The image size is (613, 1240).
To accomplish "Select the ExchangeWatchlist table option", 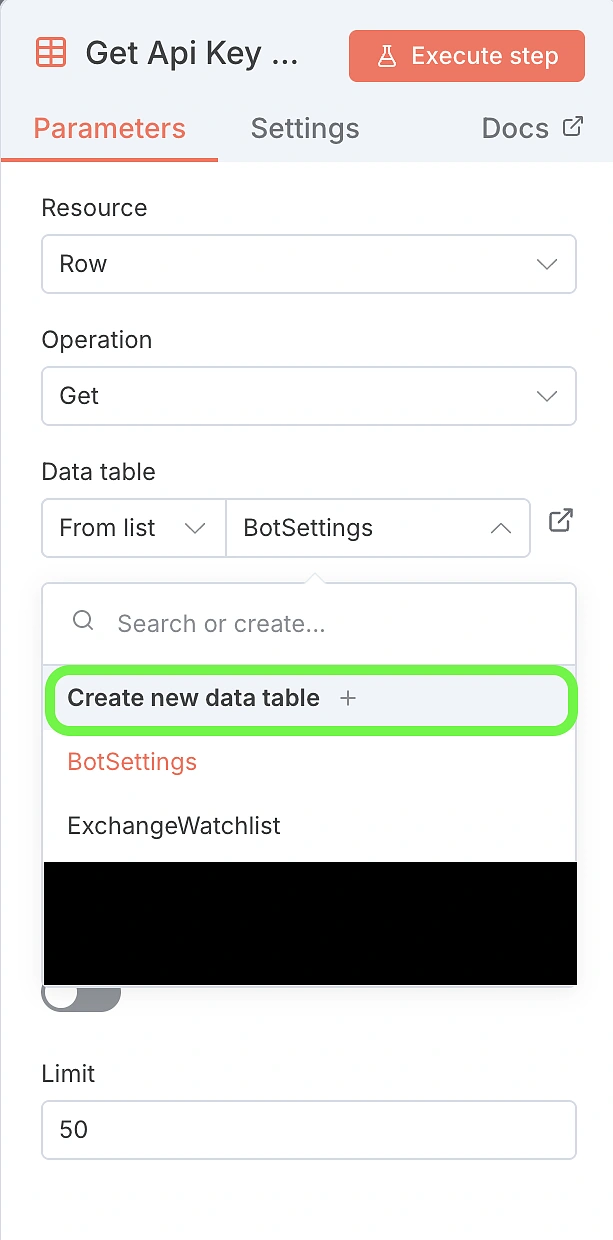I will click(173, 826).
